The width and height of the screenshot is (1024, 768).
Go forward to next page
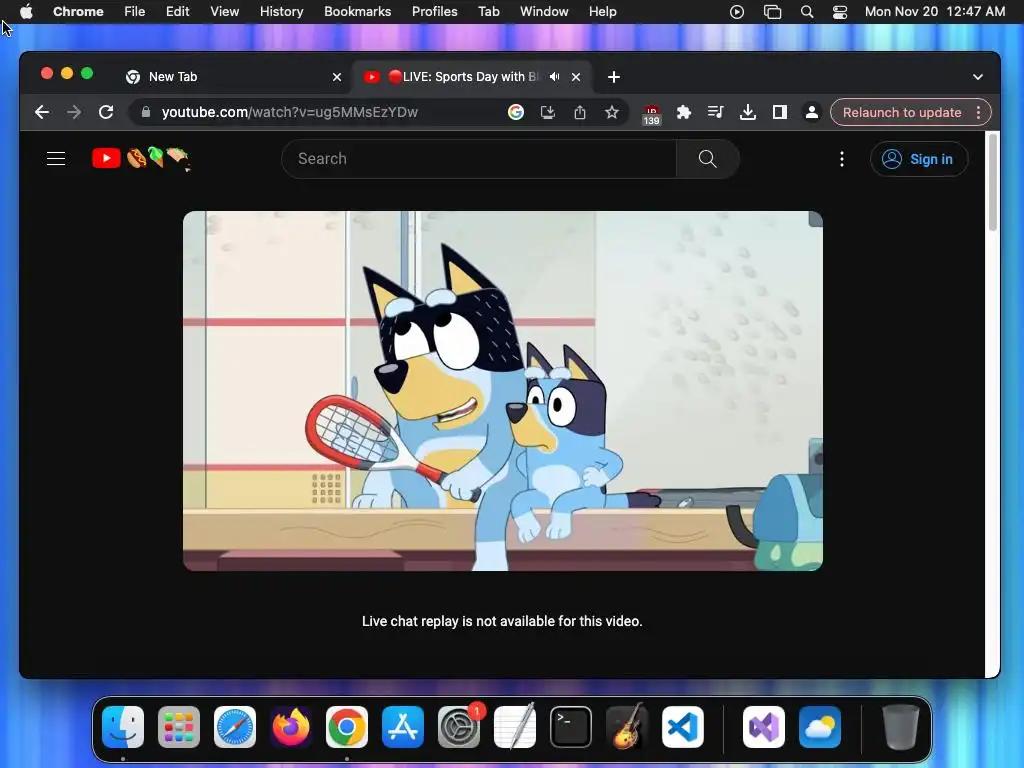[74, 112]
